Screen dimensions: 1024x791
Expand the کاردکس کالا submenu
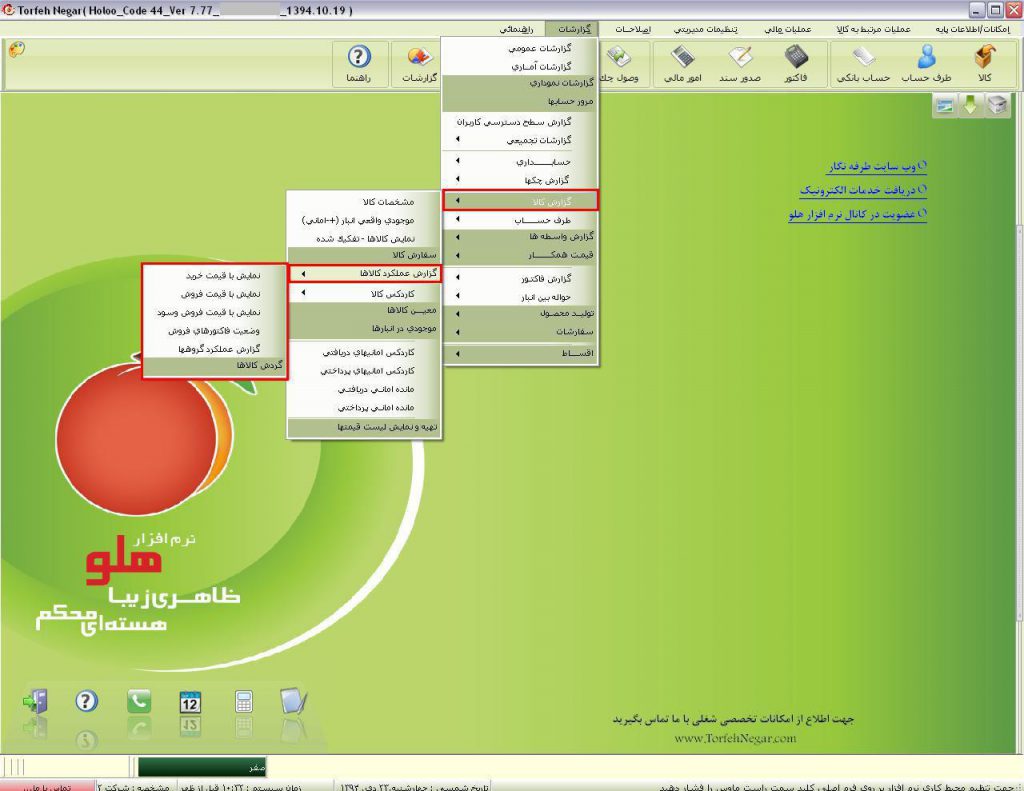tap(365, 294)
